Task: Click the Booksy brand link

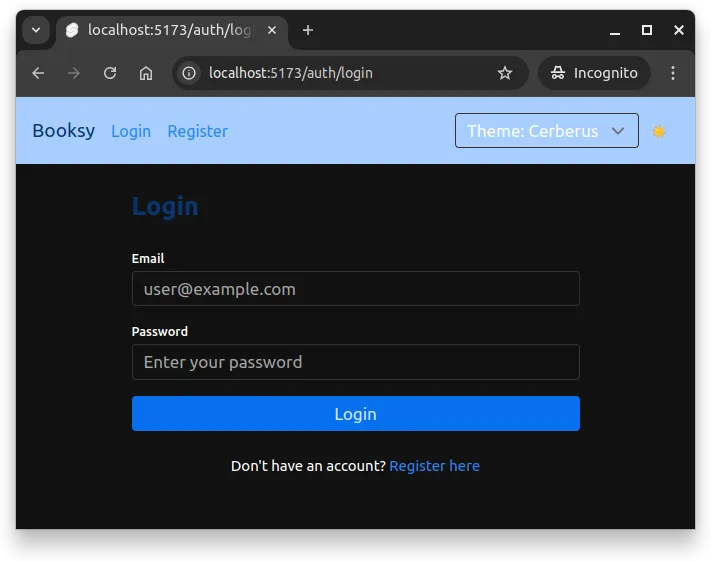Action: coord(64,131)
